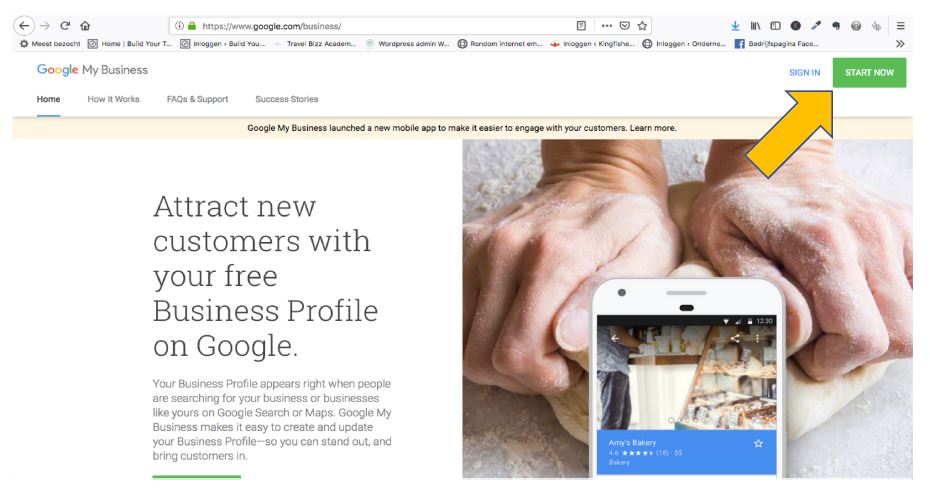Viewport: 930px width, 493px height.
Task: Open the FAQs & Support tab
Action: click(198, 99)
